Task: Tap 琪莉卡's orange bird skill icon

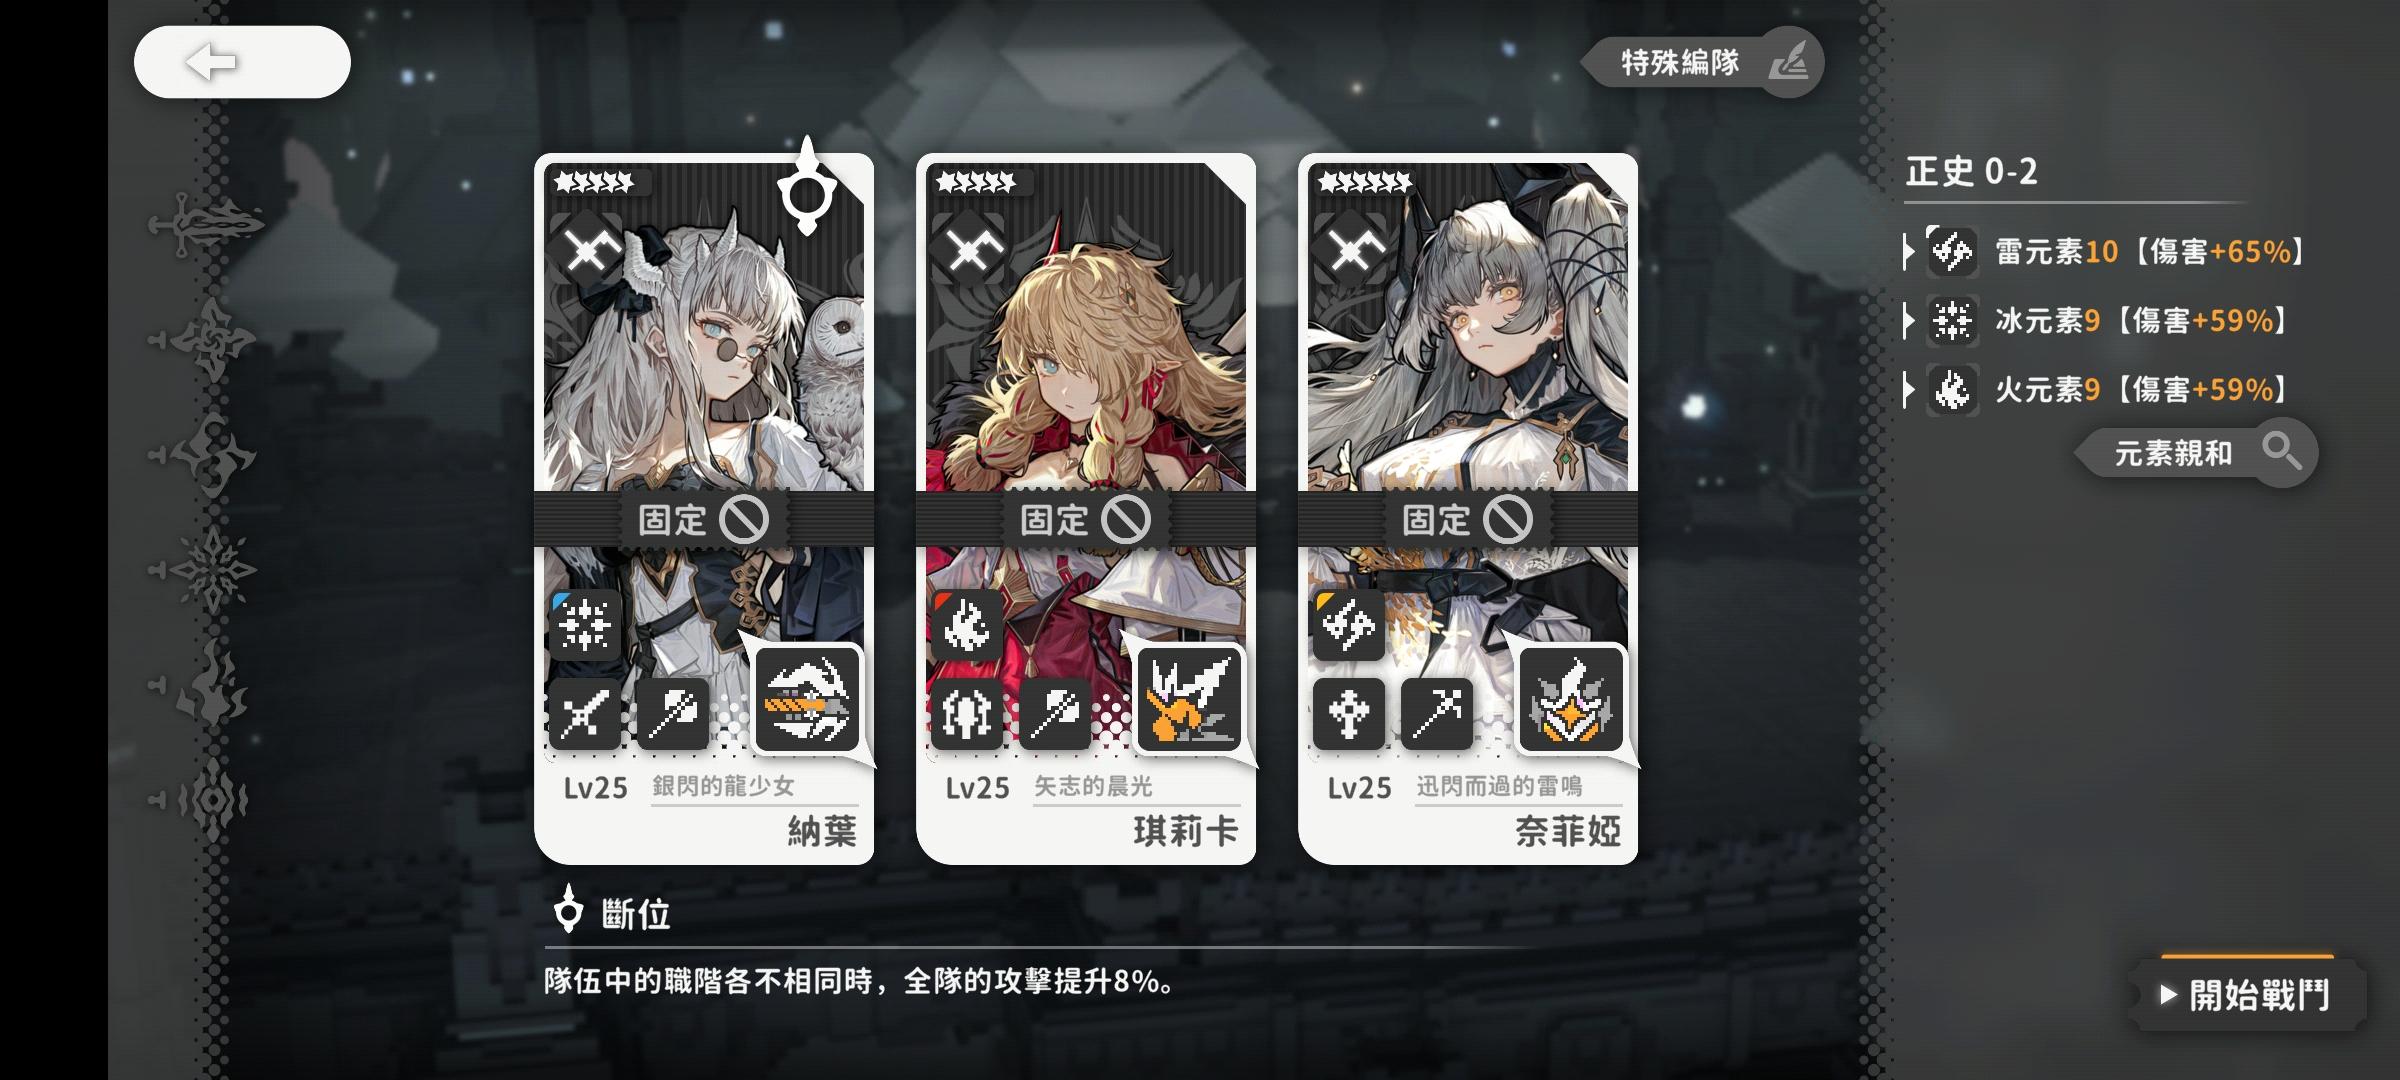Action: click(x=1189, y=698)
